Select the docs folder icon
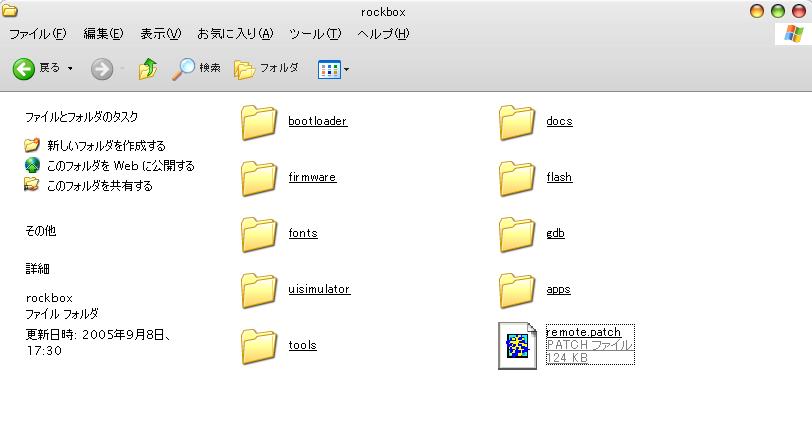 tap(517, 122)
